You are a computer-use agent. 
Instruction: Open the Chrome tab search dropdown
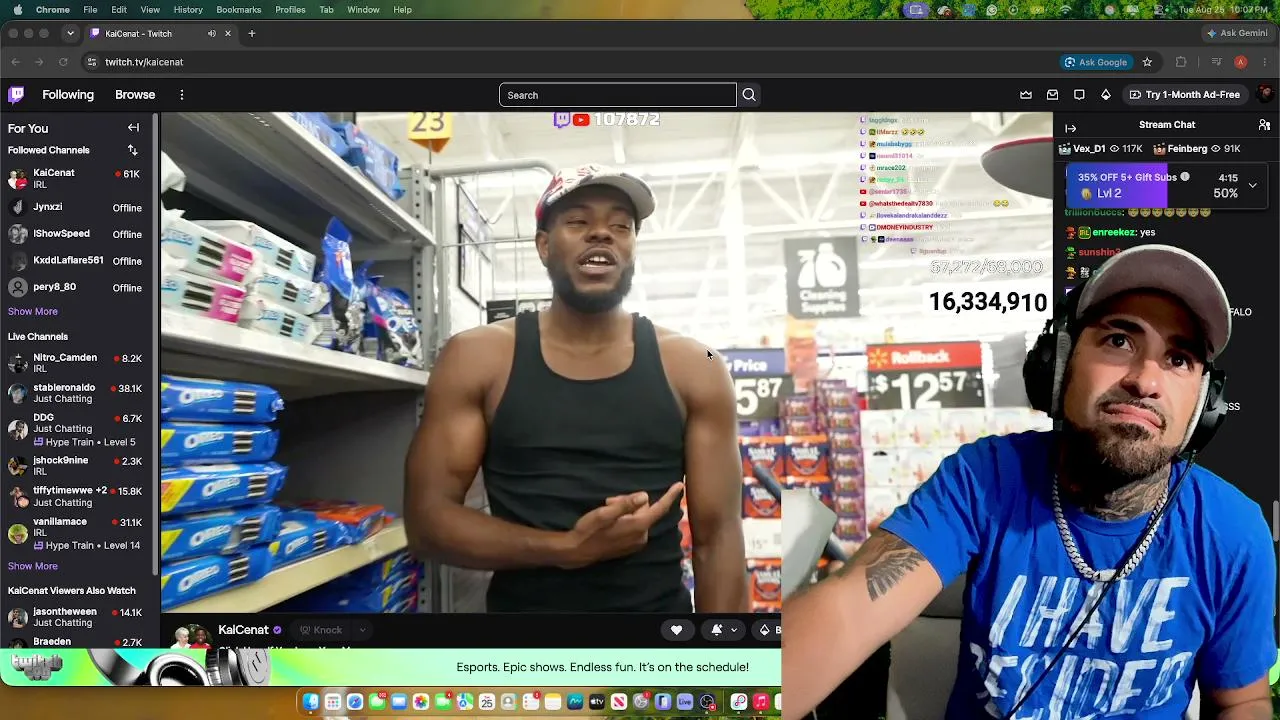coord(70,34)
